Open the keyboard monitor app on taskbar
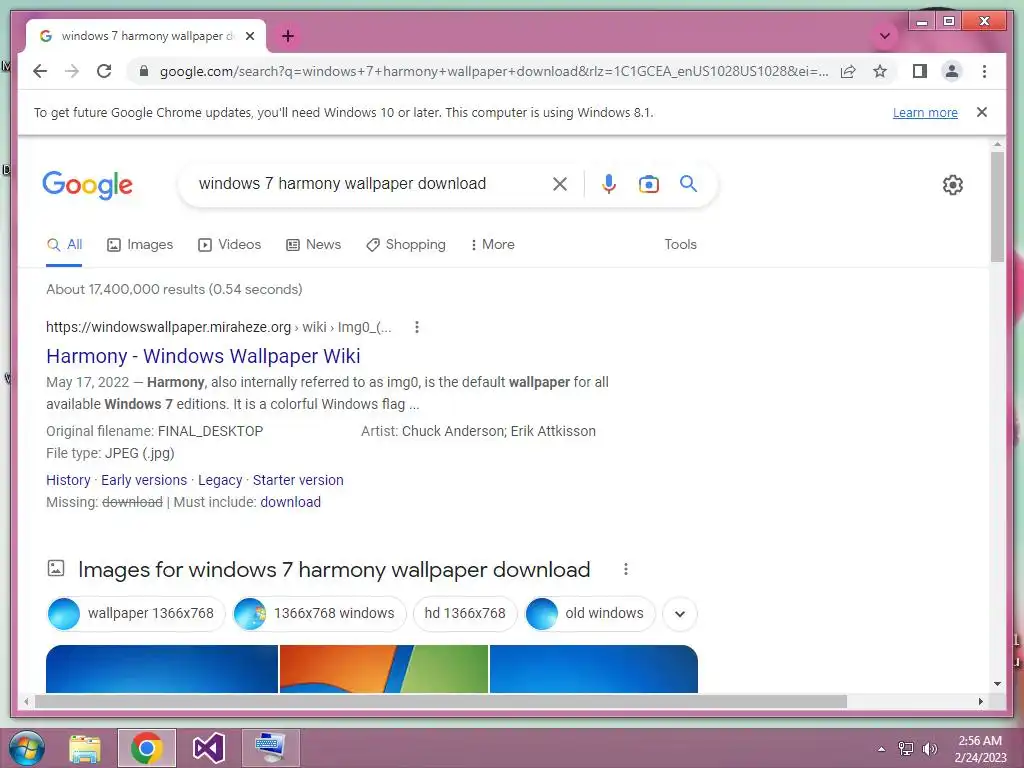 pyautogui.click(x=270, y=748)
